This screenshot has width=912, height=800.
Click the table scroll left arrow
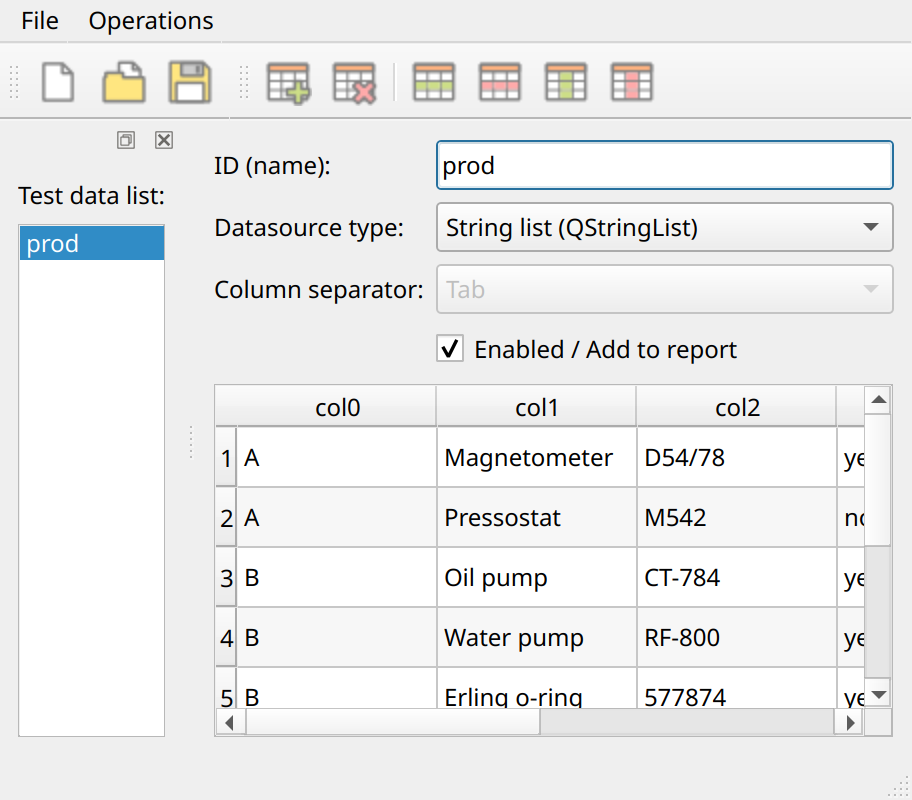tap(230, 723)
